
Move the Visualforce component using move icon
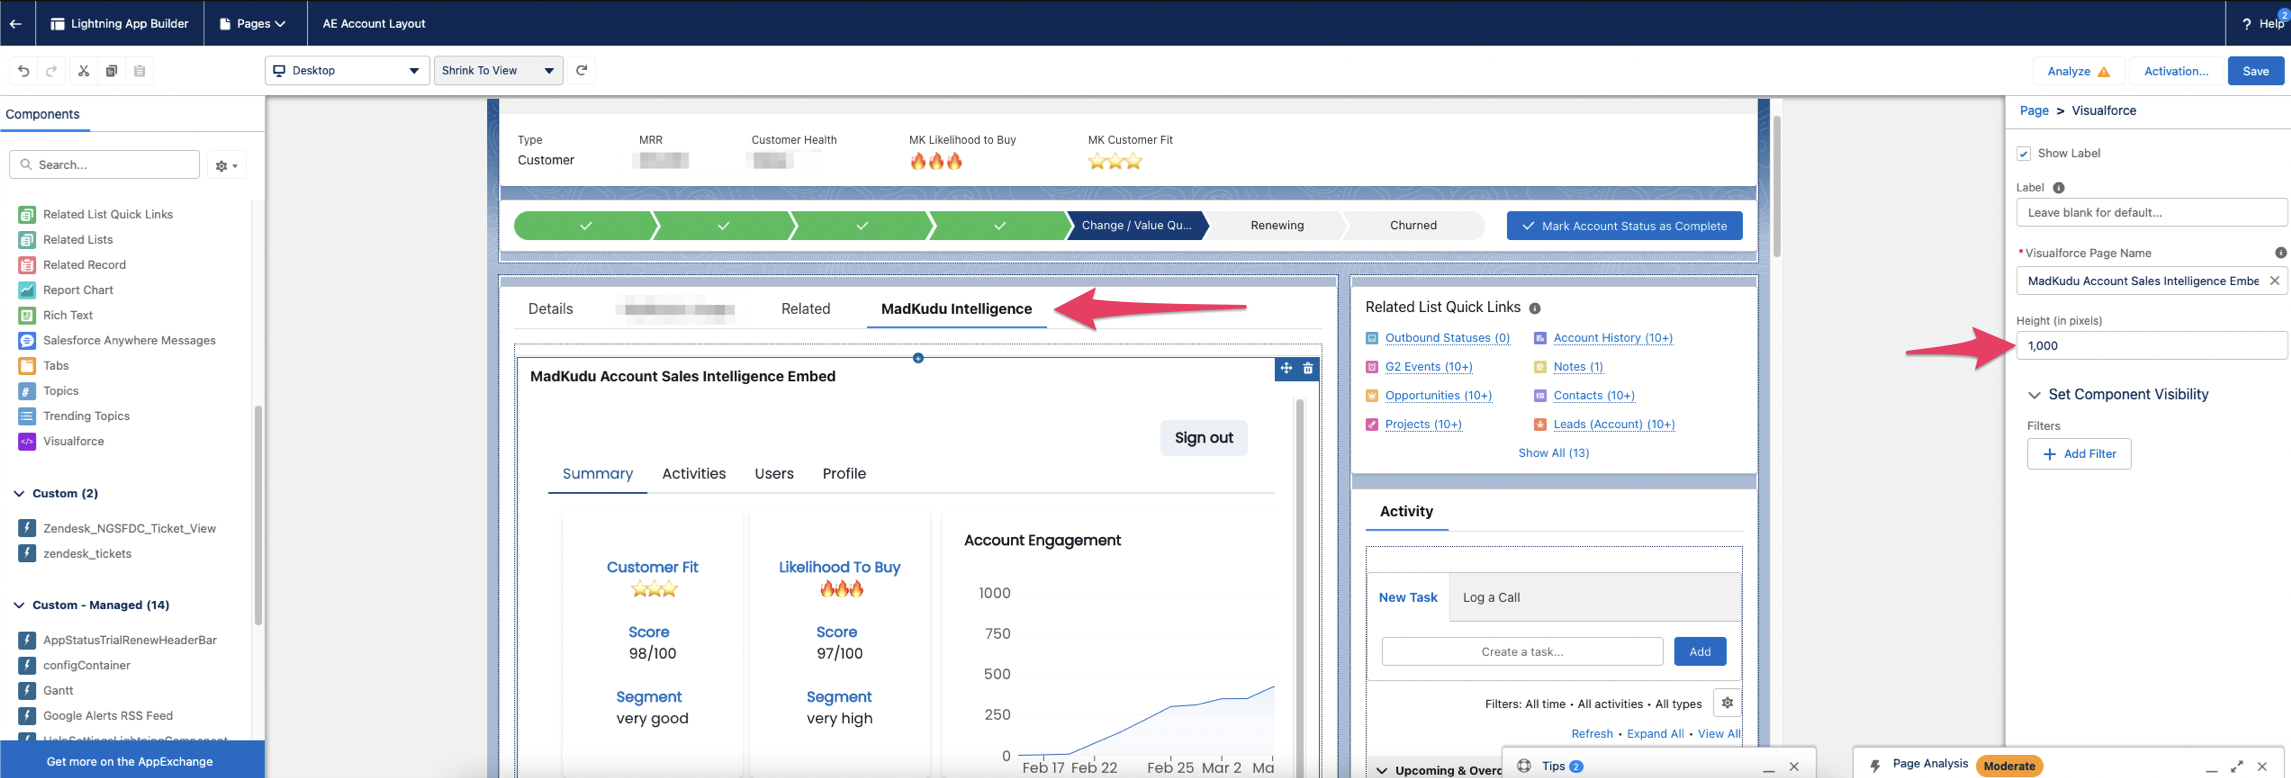pyautogui.click(x=1286, y=369)
